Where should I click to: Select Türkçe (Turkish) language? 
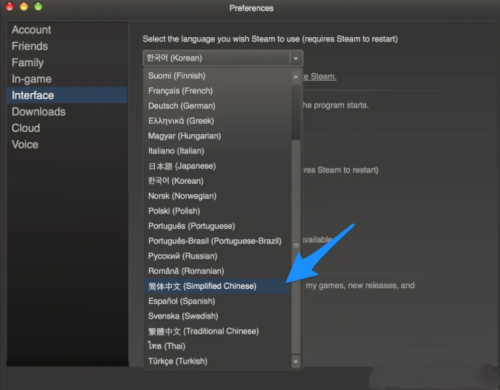(x=217, y=361)
